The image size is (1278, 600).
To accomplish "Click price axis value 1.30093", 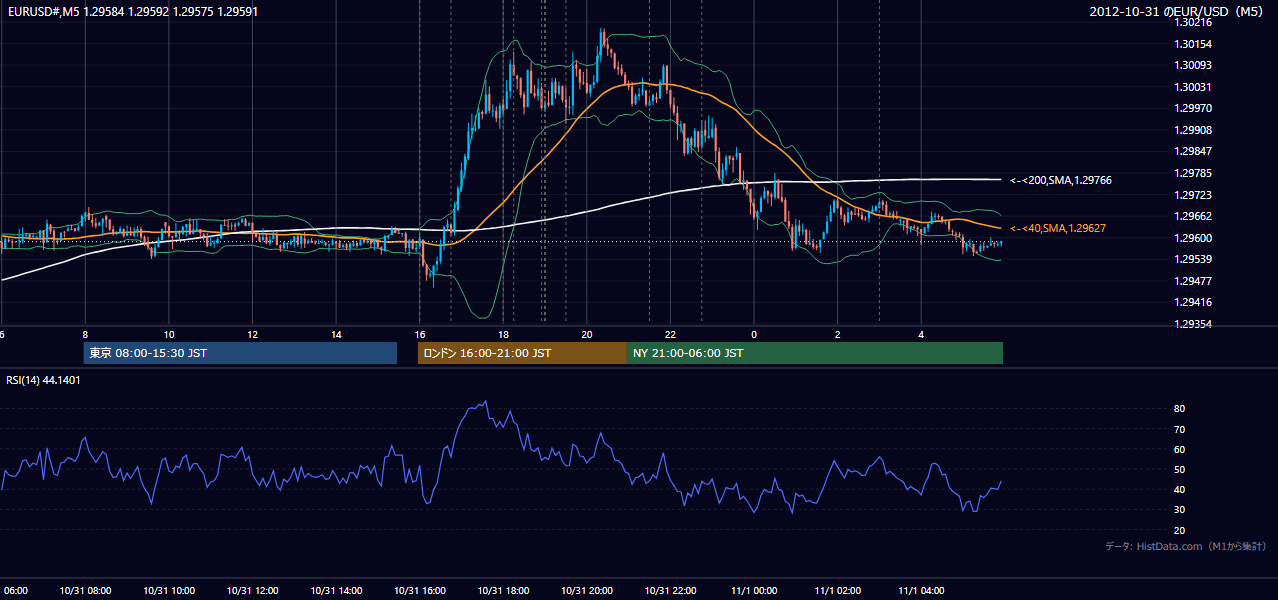I will click(1194, 65).
